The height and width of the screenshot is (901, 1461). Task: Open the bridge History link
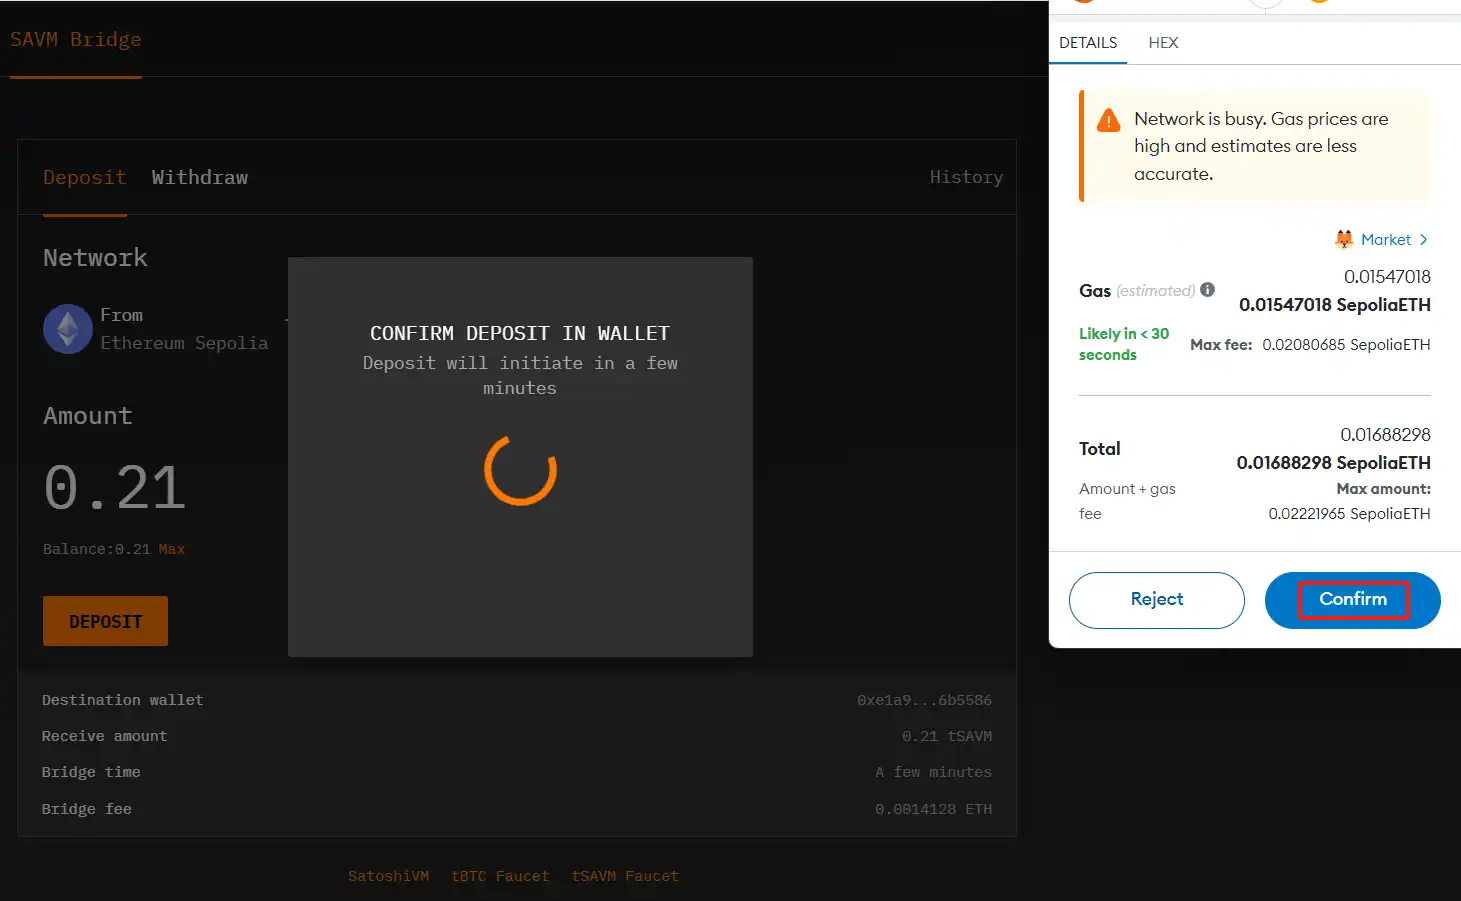(x=966, y=177)
